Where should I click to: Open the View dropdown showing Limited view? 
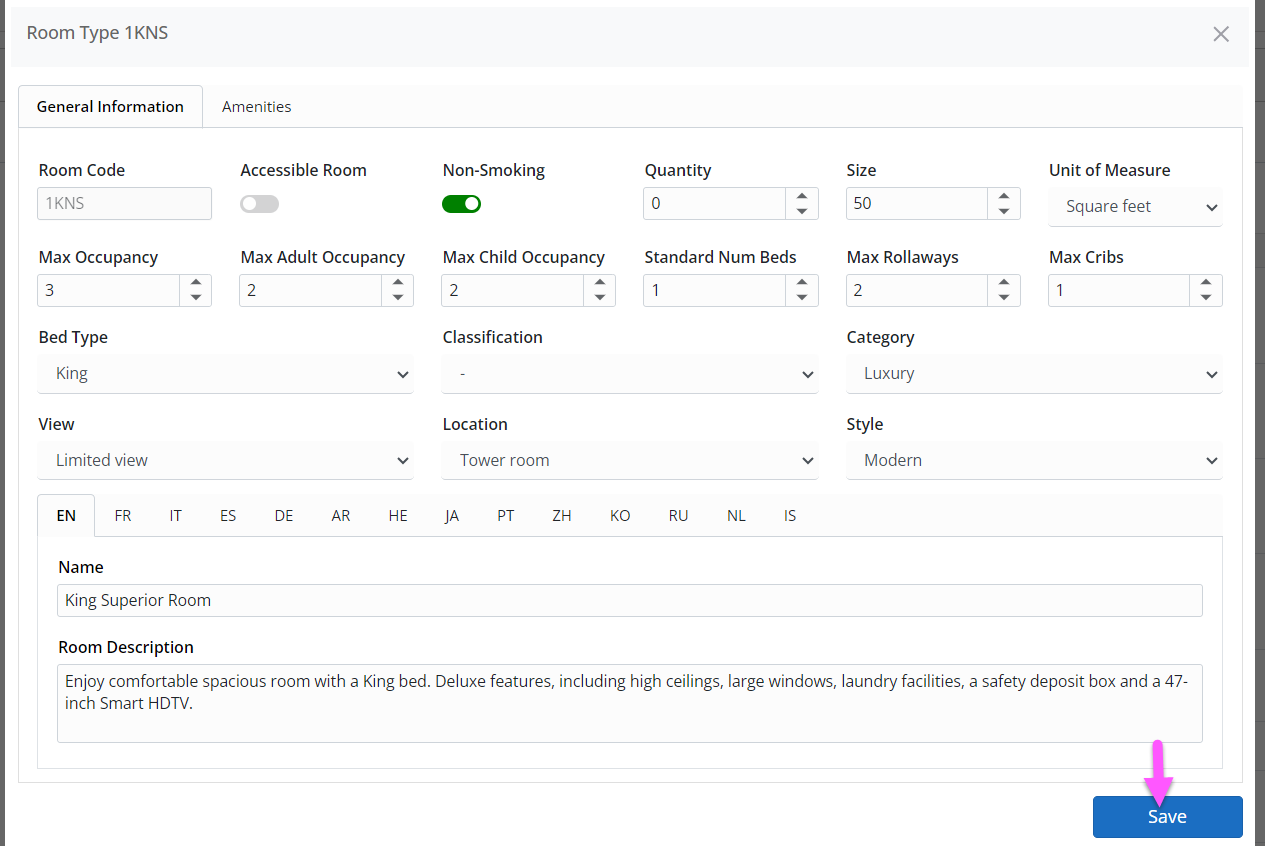[x=225, y=461]
